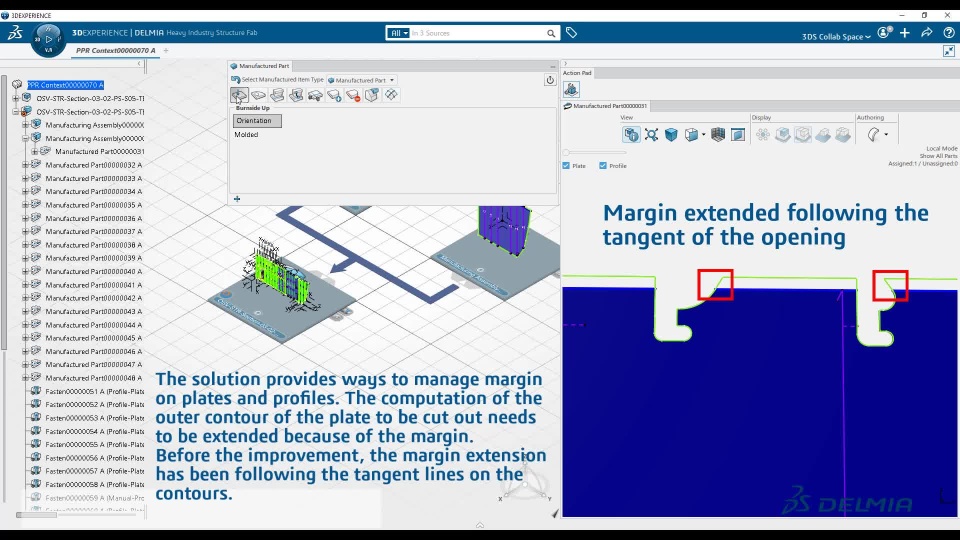Click the Manufactured Part panel tab

pos(260,66)
